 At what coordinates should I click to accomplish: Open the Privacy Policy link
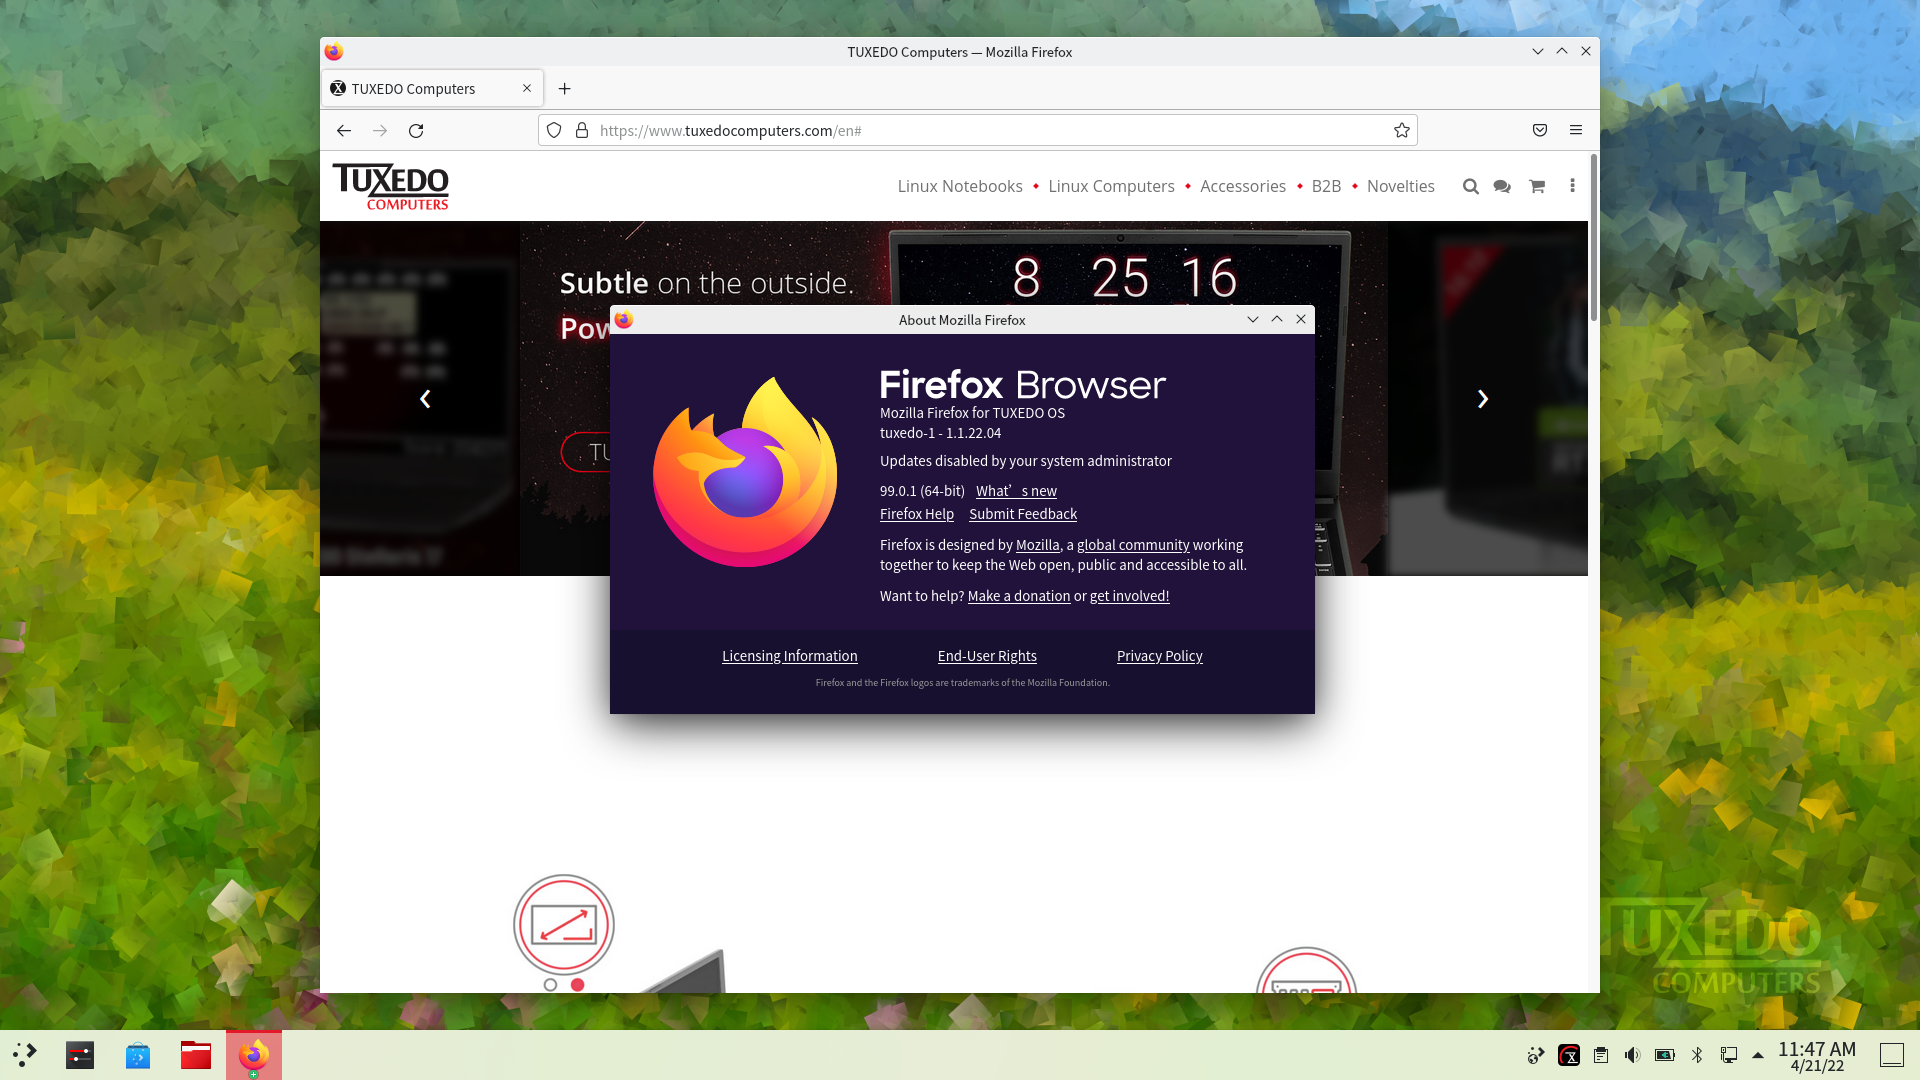tap(1159, 656)
